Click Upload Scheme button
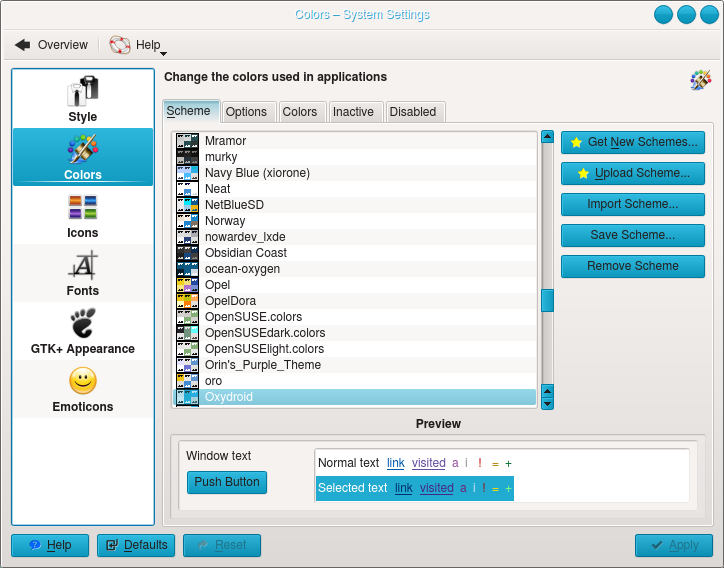The height and width of the screenshot is (568, 724). click(x=633, y=173)
